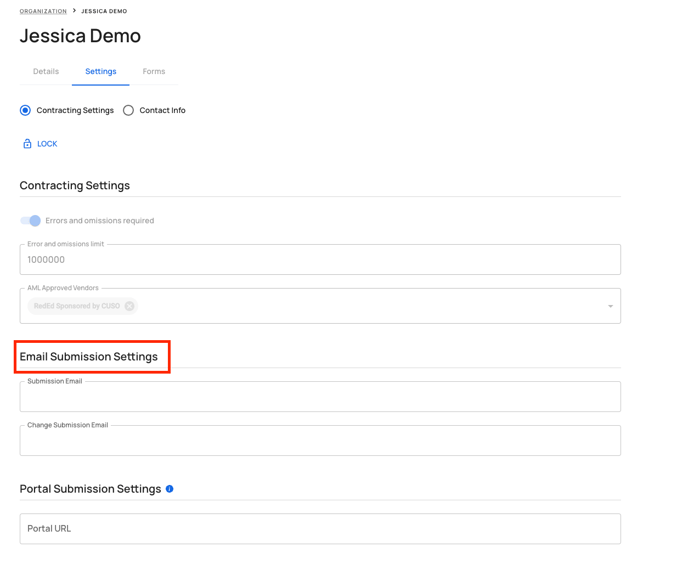Go to the Organization breadcrumb link
The width and height of the screenshot is (688, 587).
coord(43,11)
